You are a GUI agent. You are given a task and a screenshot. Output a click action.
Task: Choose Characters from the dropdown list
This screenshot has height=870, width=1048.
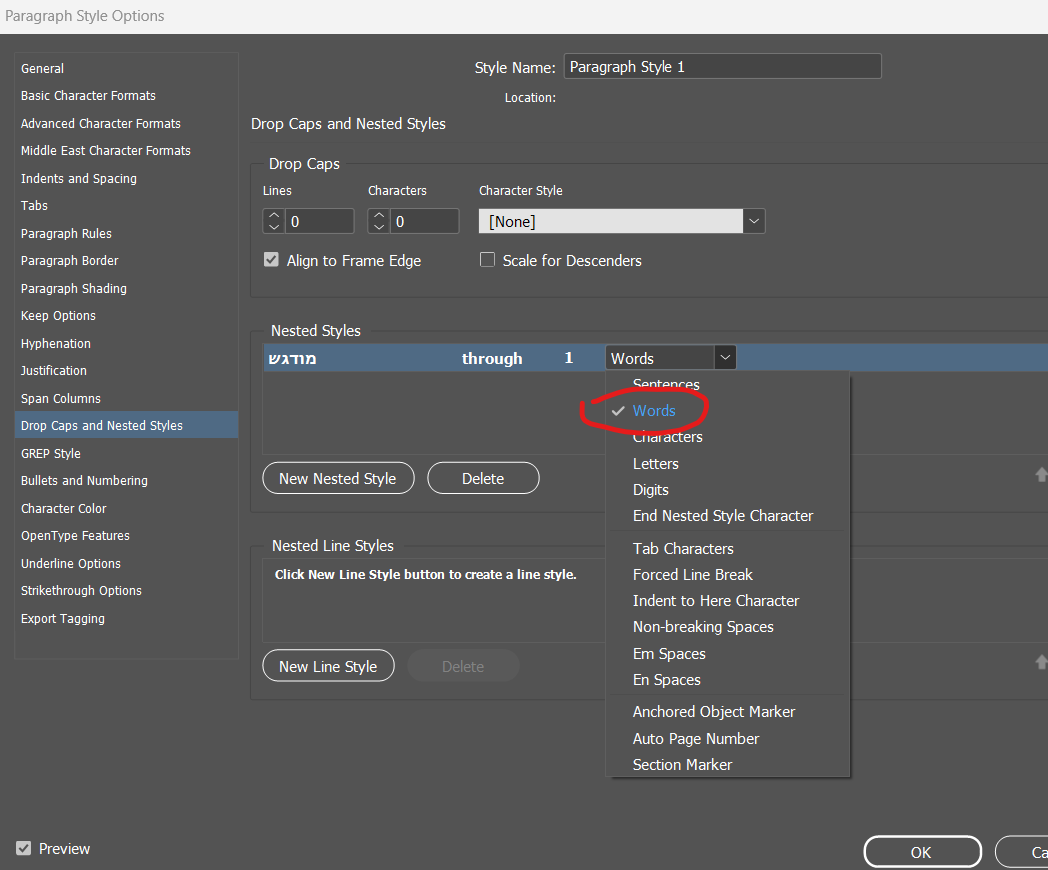pyautogui.click(x=667, y=437)
